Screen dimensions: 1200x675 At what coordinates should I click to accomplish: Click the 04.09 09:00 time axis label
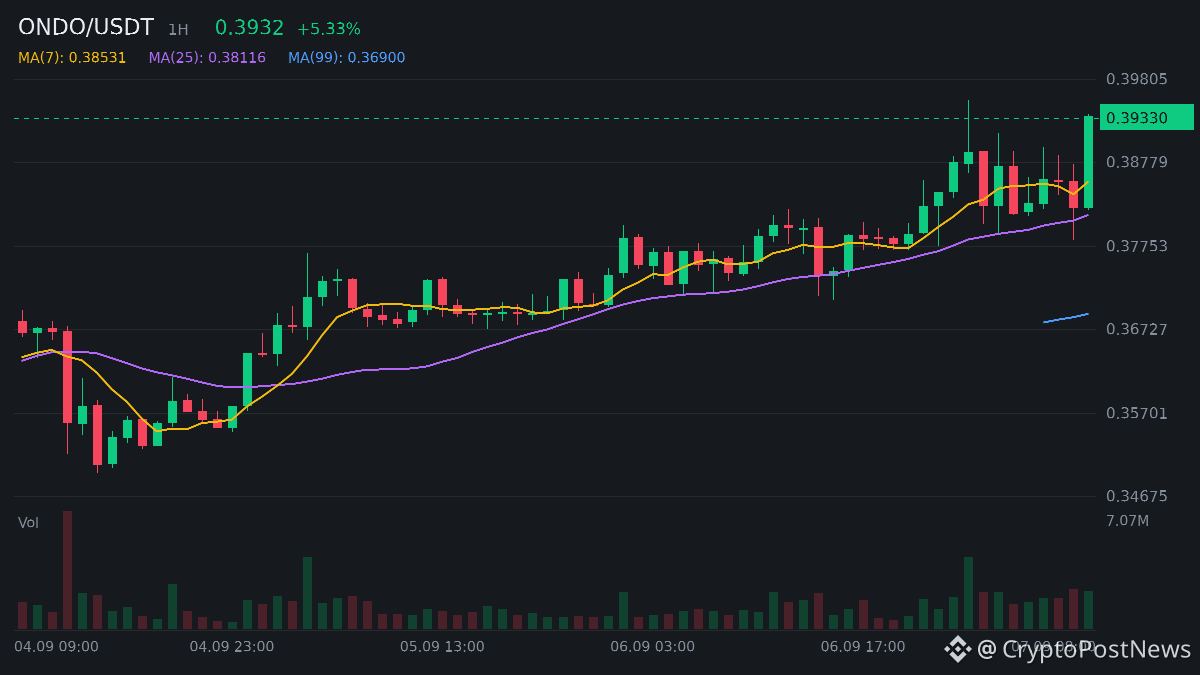point(56,647)
